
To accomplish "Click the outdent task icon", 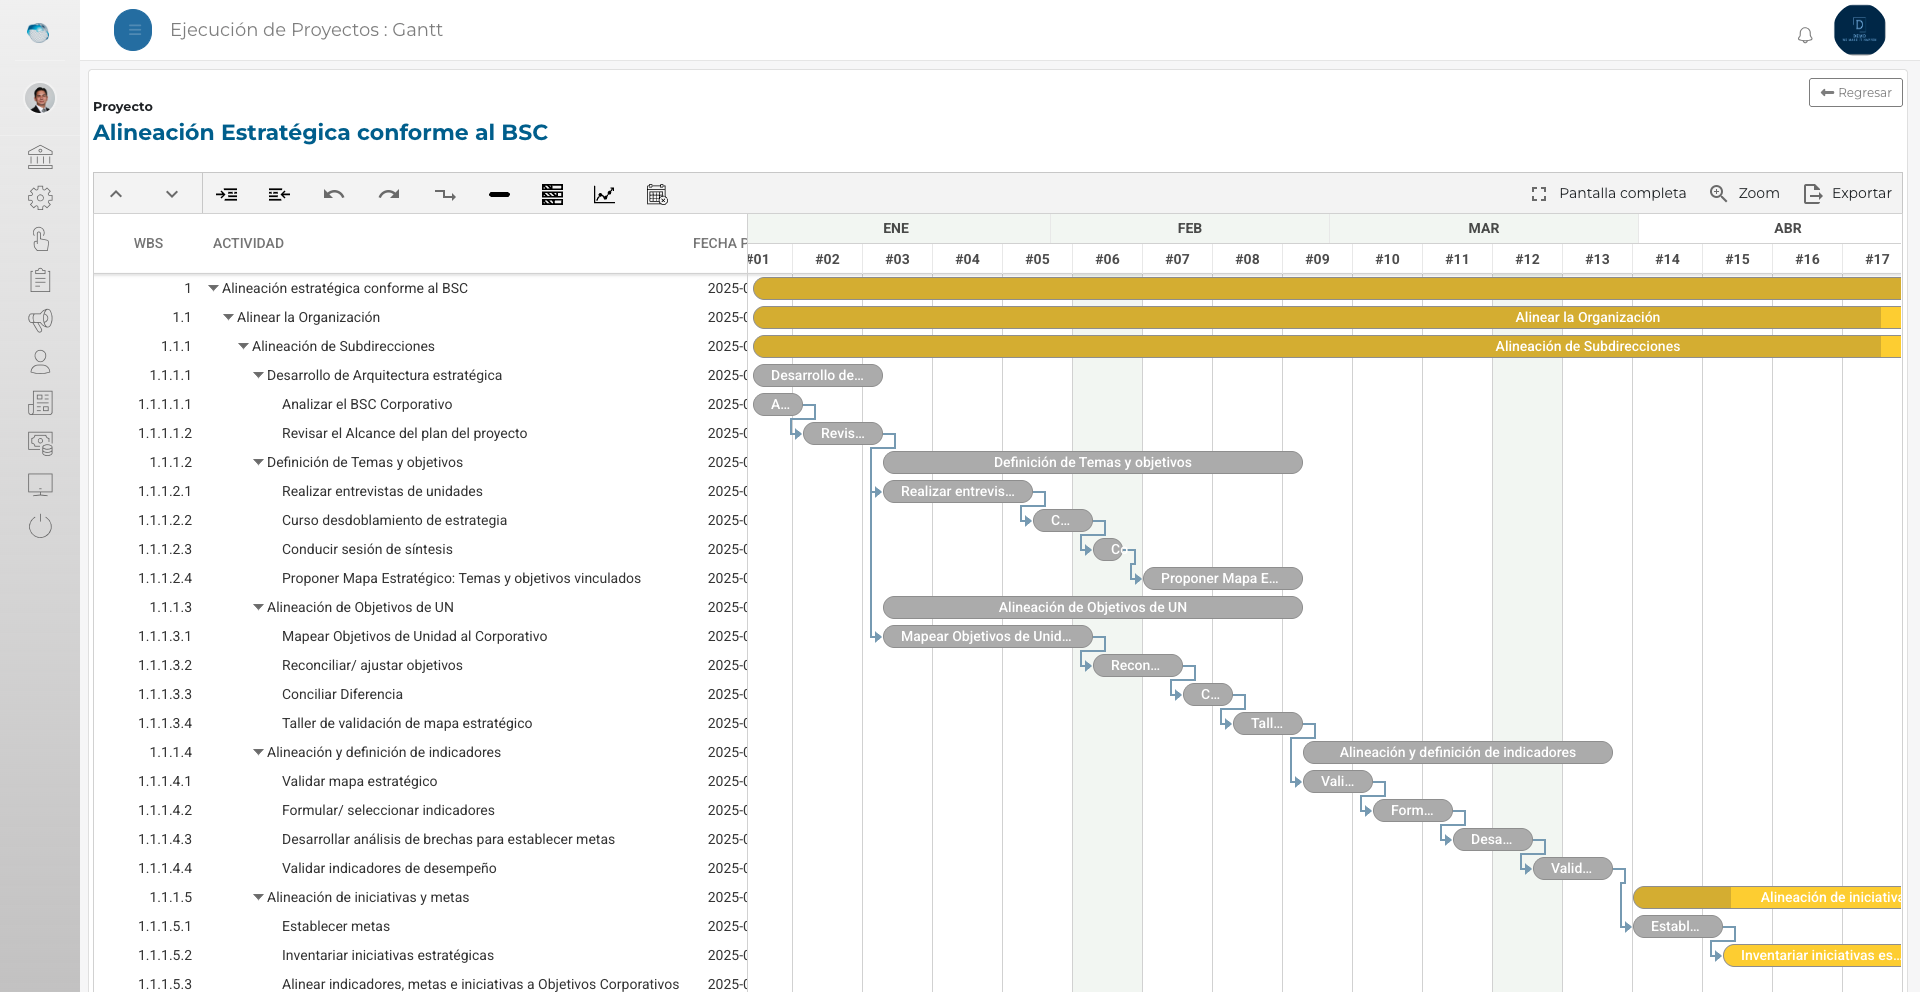I will (x=278, y=194).
